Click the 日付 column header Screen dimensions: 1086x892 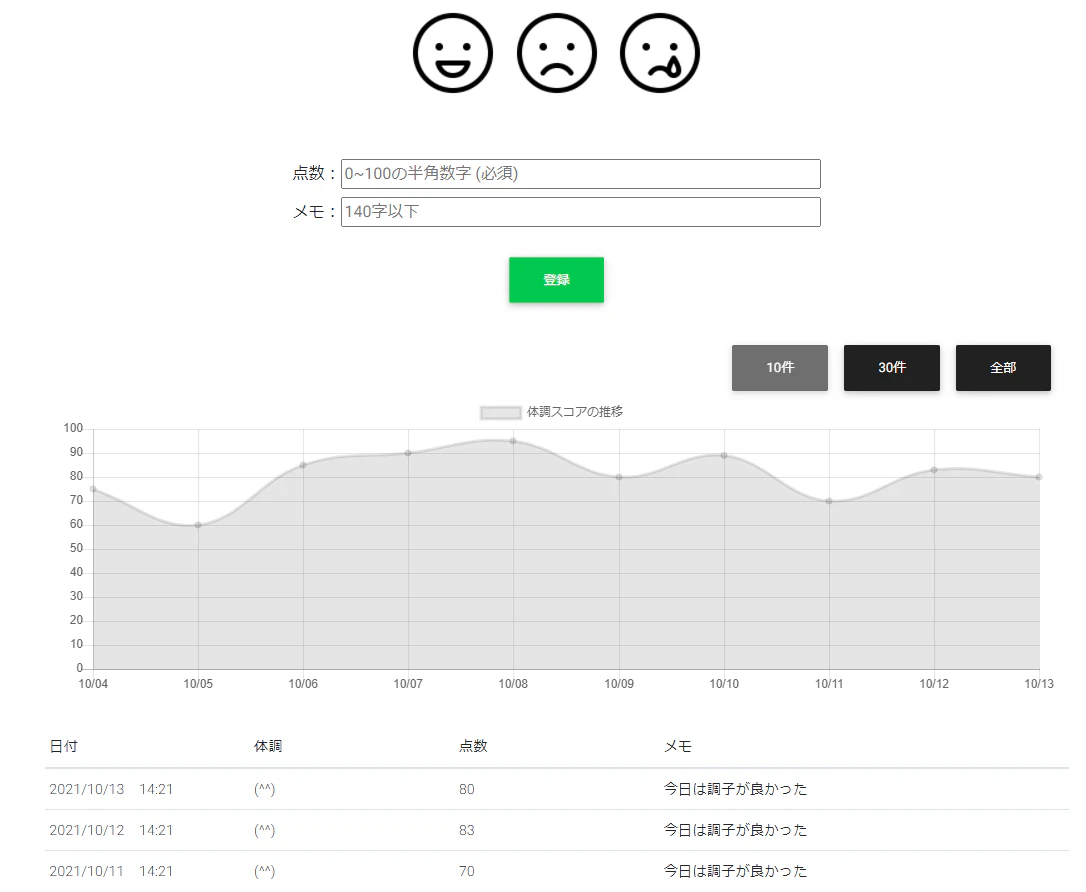64,747
